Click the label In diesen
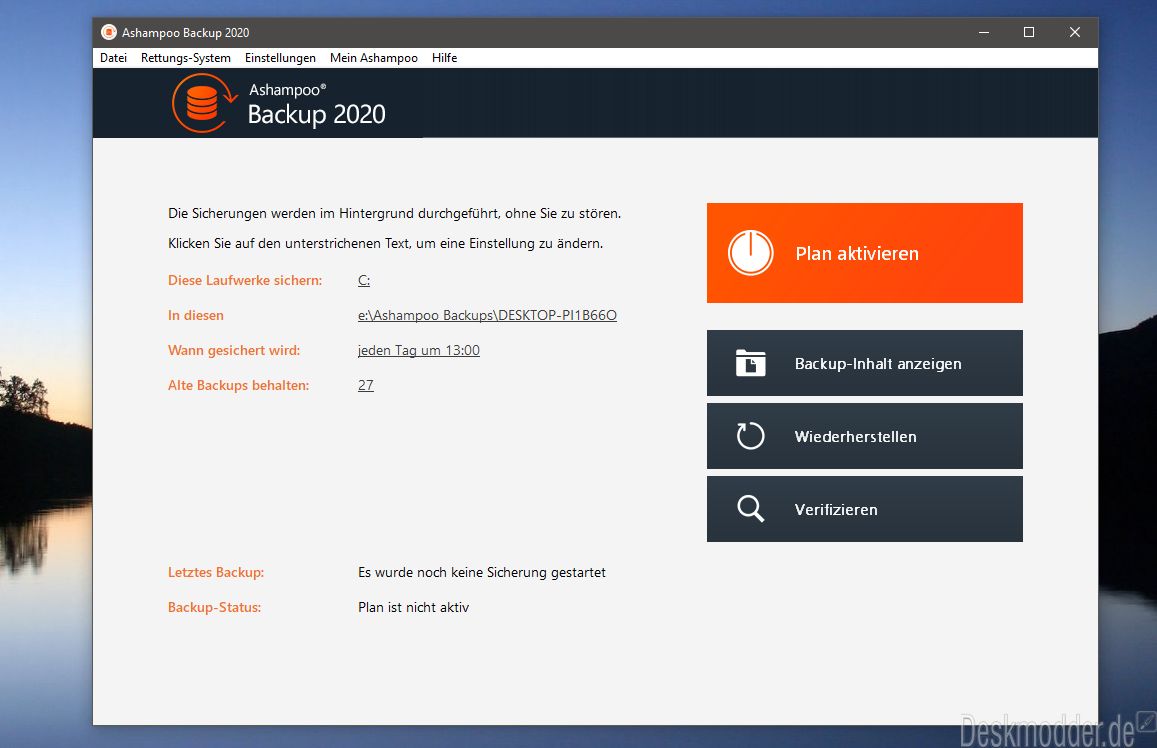Image resolution: width=1157 pixels, height=748 pixels. (196, 315)
